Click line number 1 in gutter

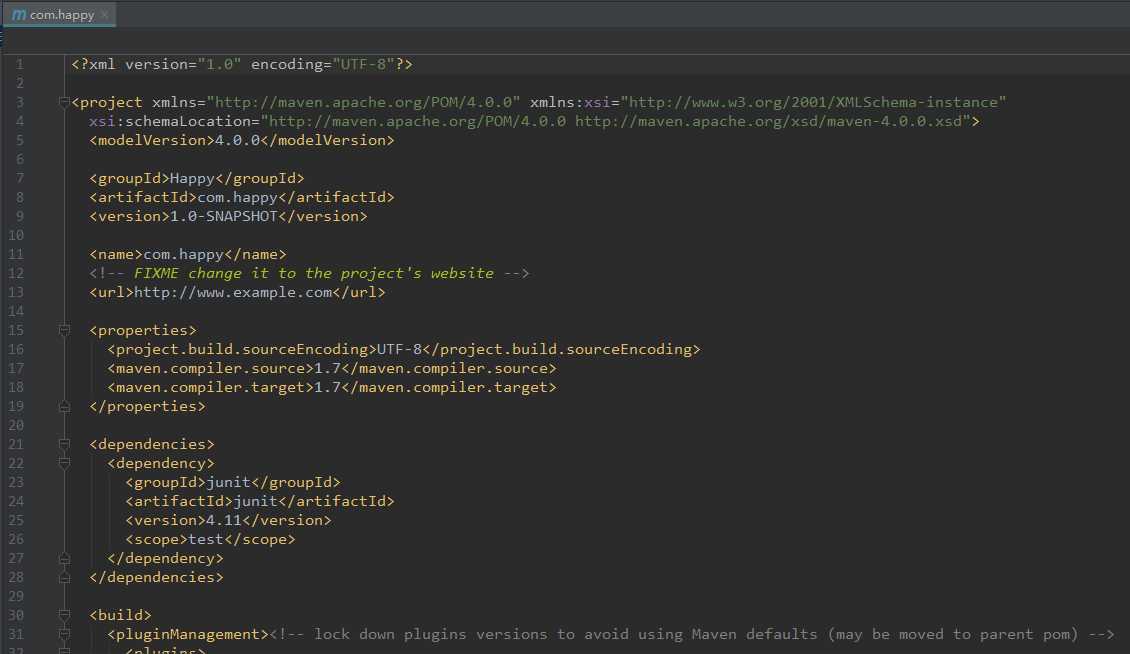[x=19, y=64]
